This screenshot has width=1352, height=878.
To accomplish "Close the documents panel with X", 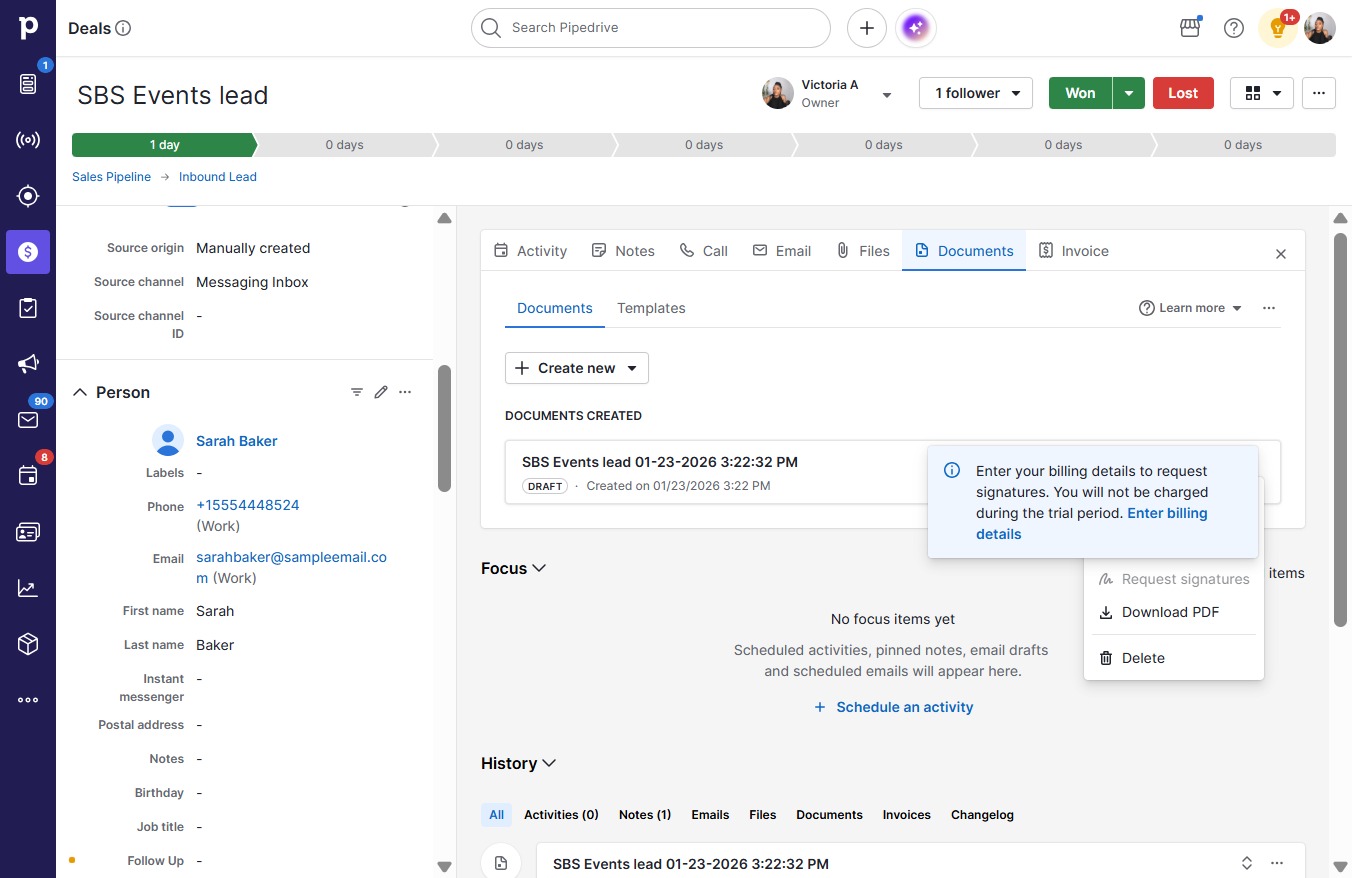I will click(1281, 254).
